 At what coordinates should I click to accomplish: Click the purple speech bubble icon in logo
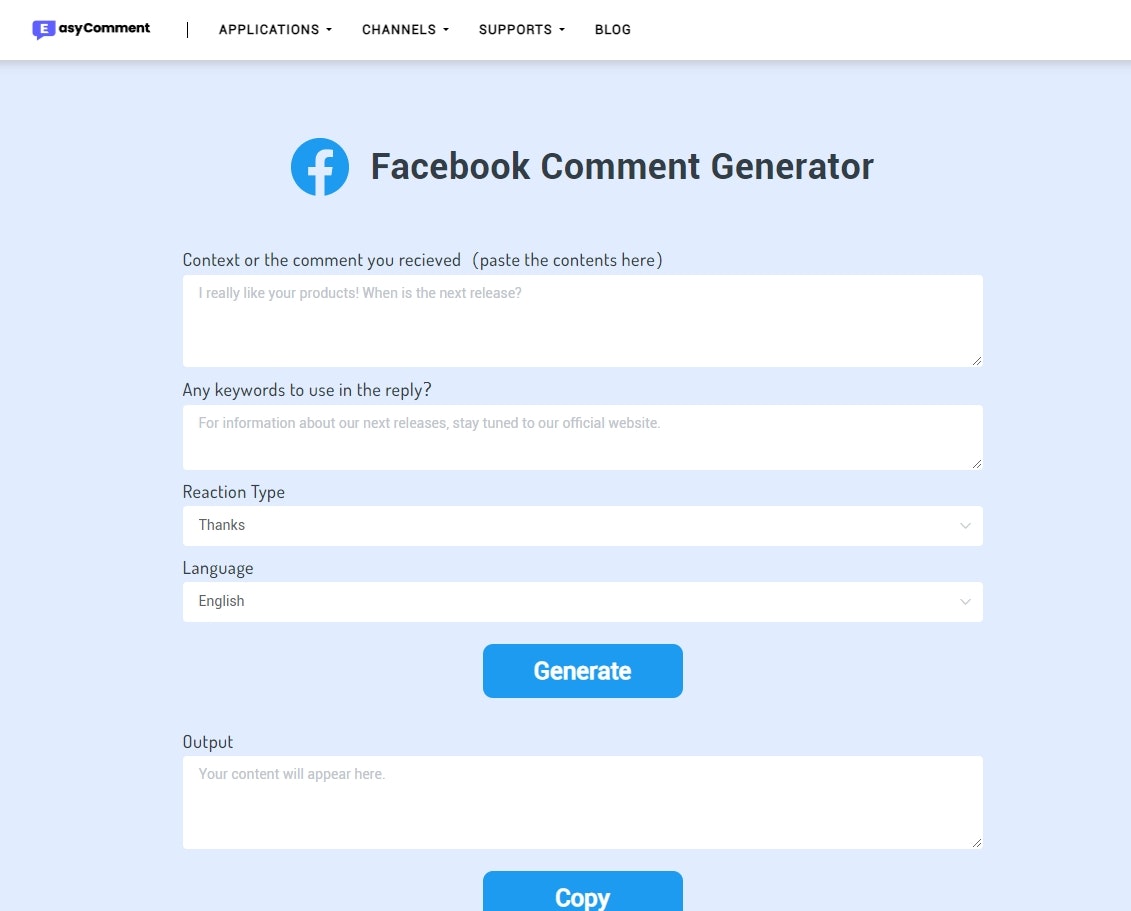pos(43,29)
